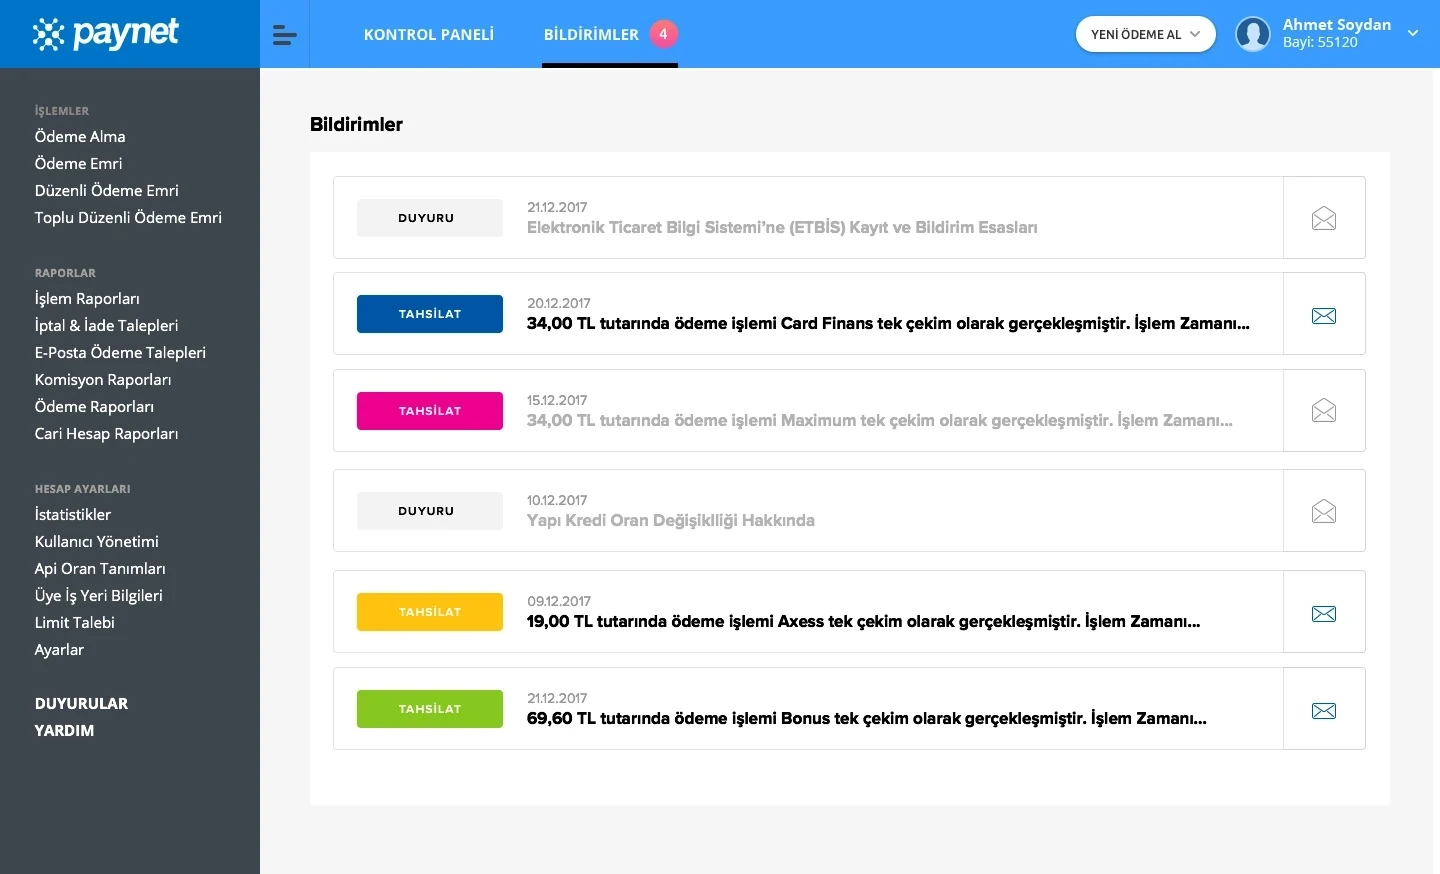Click DUYURU tag on Yapı Kredi notification
Viewport: 1440px width, 874px height.
[430, 511]
